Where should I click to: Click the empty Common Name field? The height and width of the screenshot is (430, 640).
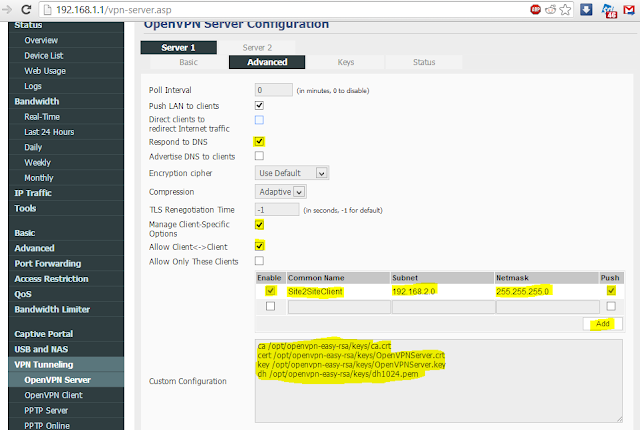click(339, 307)
